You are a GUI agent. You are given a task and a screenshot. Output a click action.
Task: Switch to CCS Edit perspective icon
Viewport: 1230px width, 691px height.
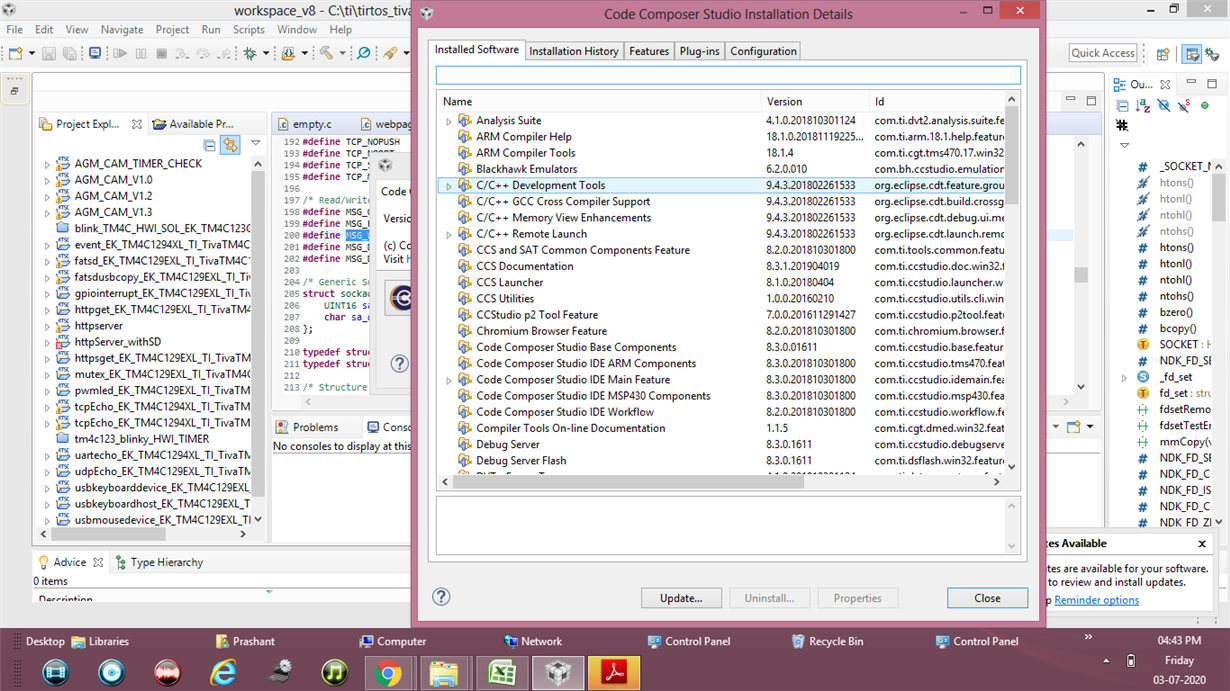coord(1191,54)
